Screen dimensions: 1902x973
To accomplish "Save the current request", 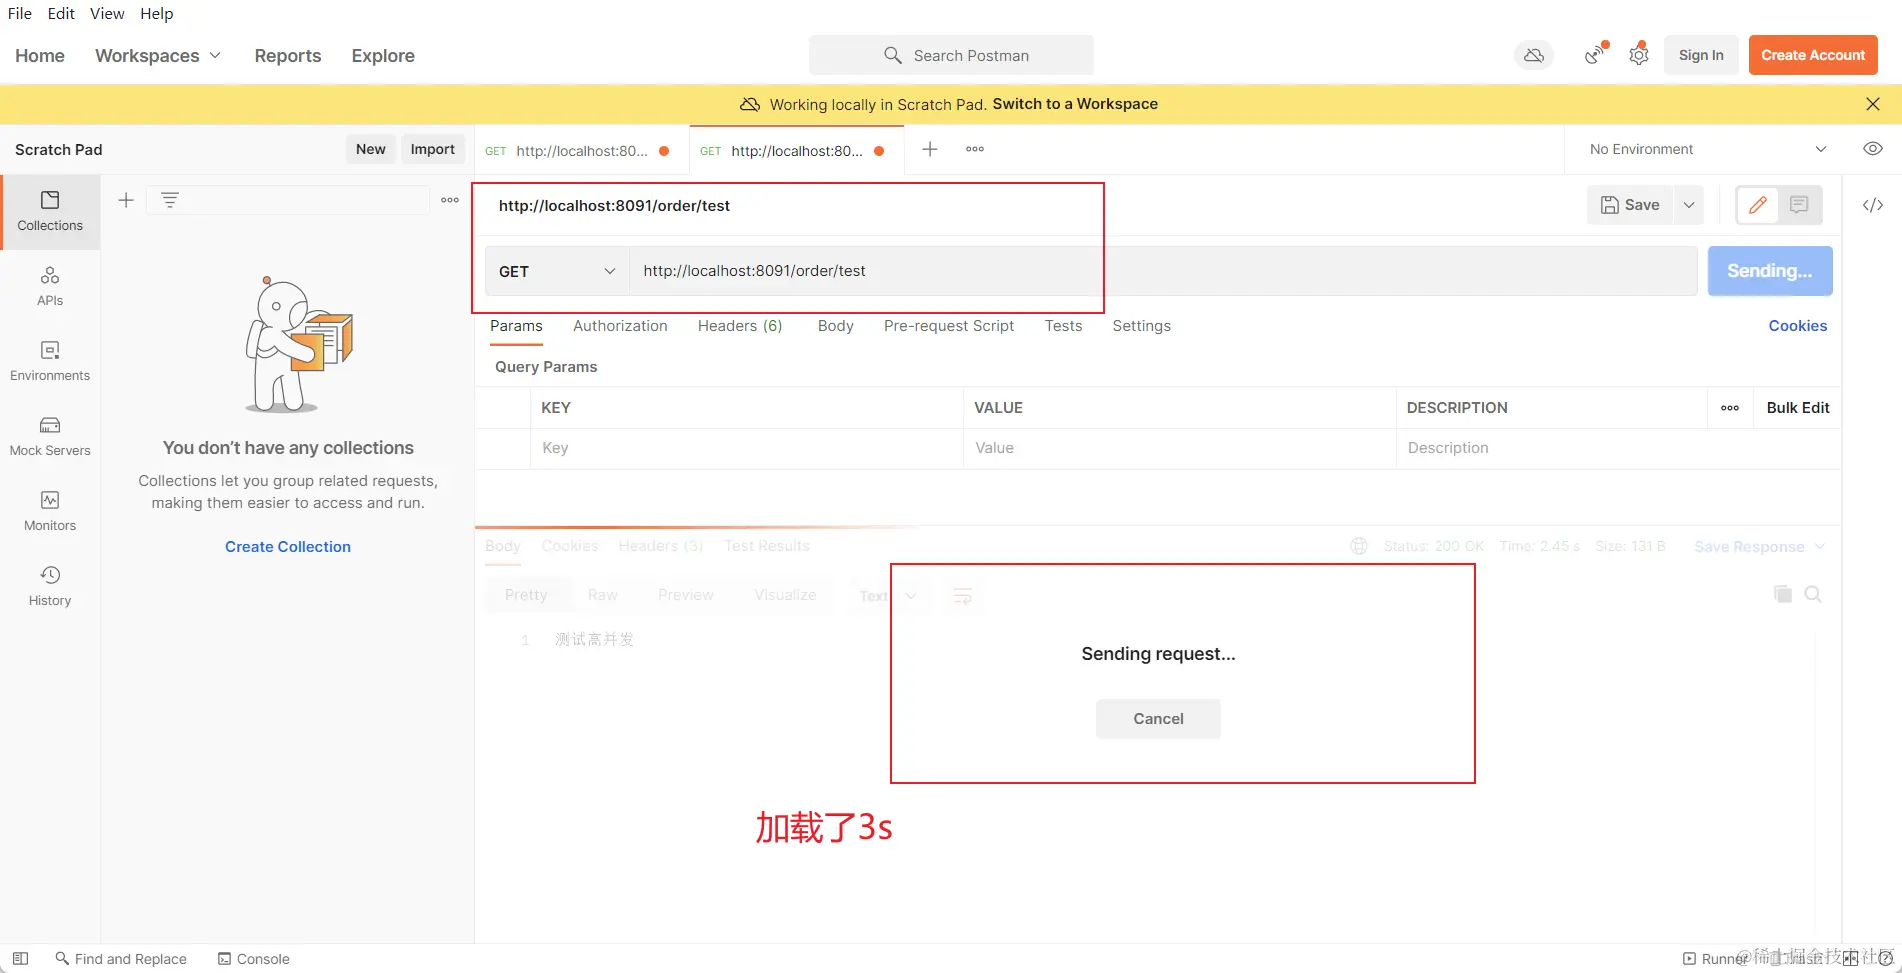I will click(1631, 205).
